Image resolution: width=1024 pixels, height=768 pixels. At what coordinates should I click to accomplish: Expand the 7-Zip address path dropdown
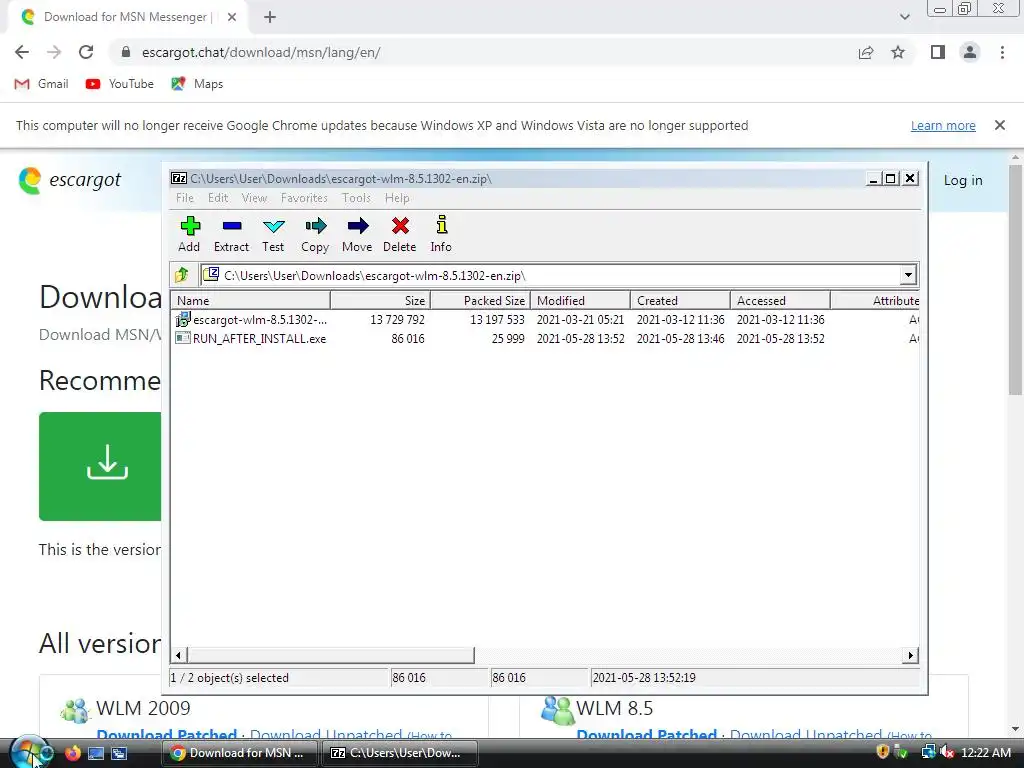pyautogui.click(x=908, y=275)
